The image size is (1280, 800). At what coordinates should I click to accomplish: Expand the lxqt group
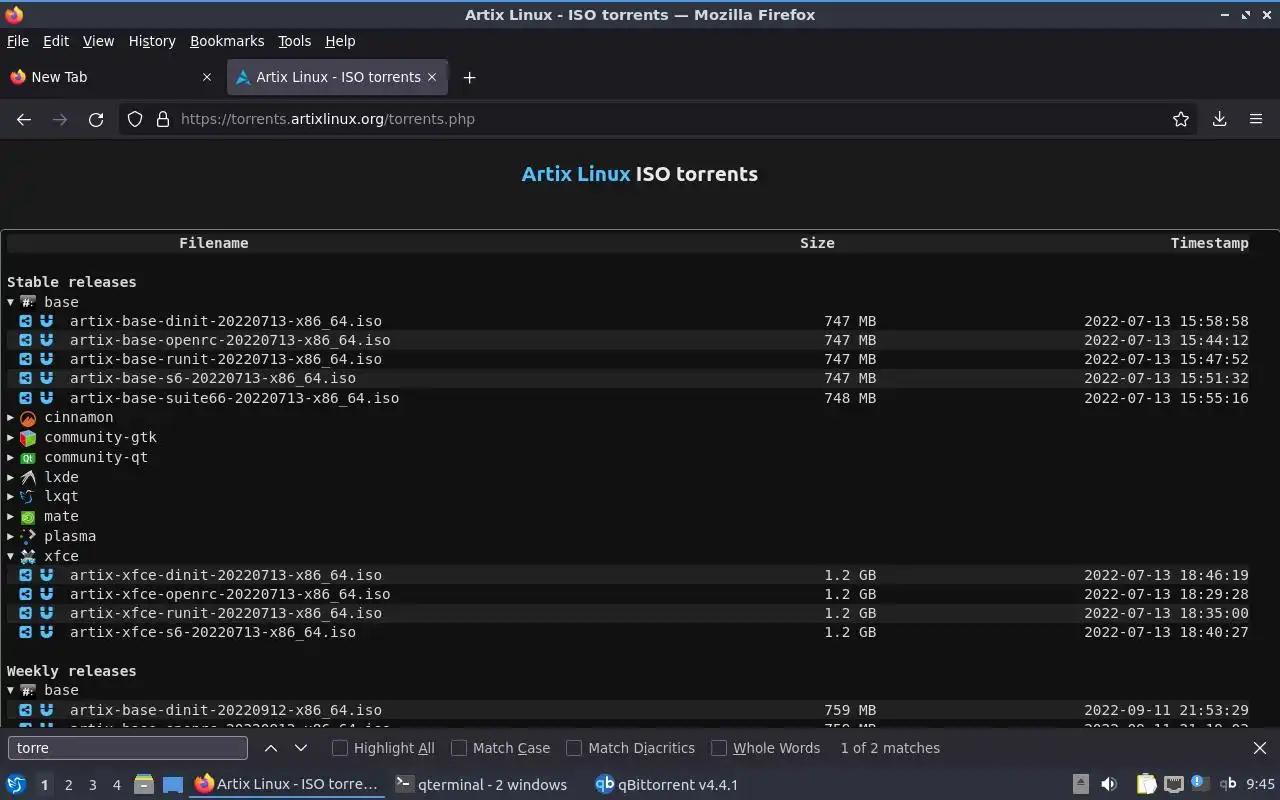(11, 496)
